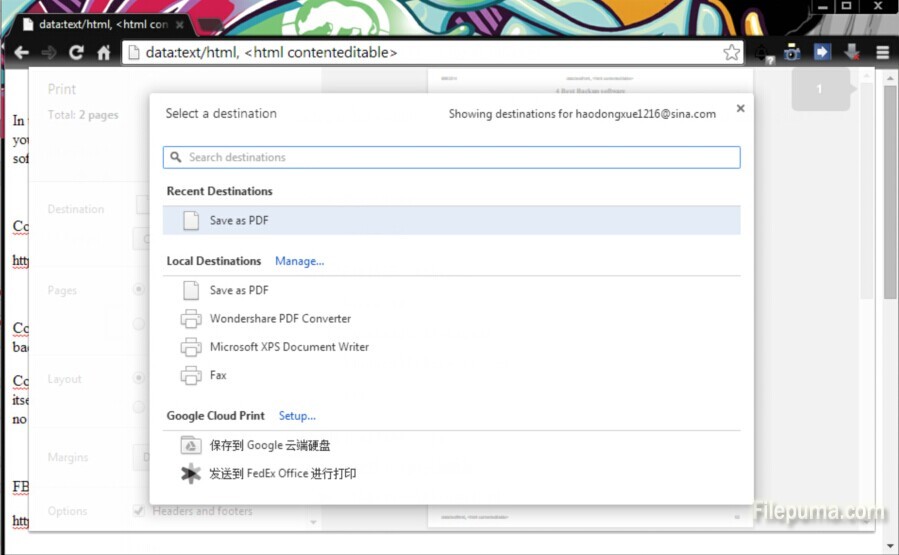Reload the page with the refresh icon
The height and width of the screenshot is (555, 899).
[76, 52]
